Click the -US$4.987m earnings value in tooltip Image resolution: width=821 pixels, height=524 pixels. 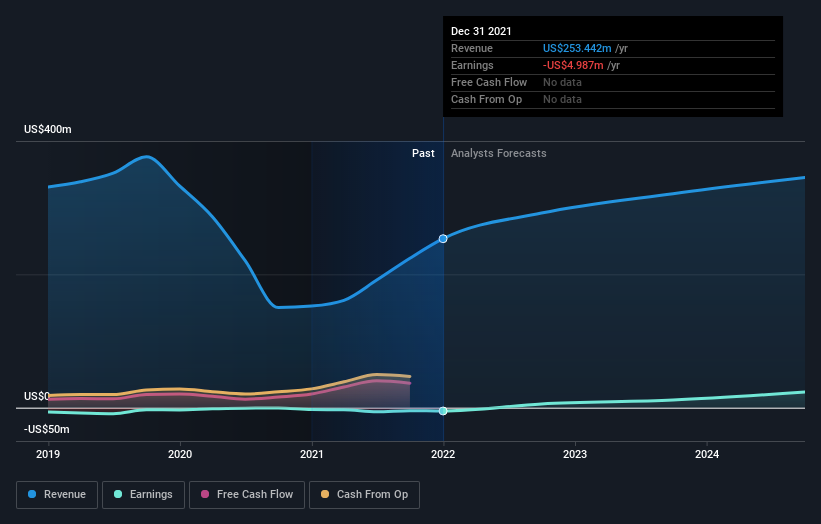(573, 65)
